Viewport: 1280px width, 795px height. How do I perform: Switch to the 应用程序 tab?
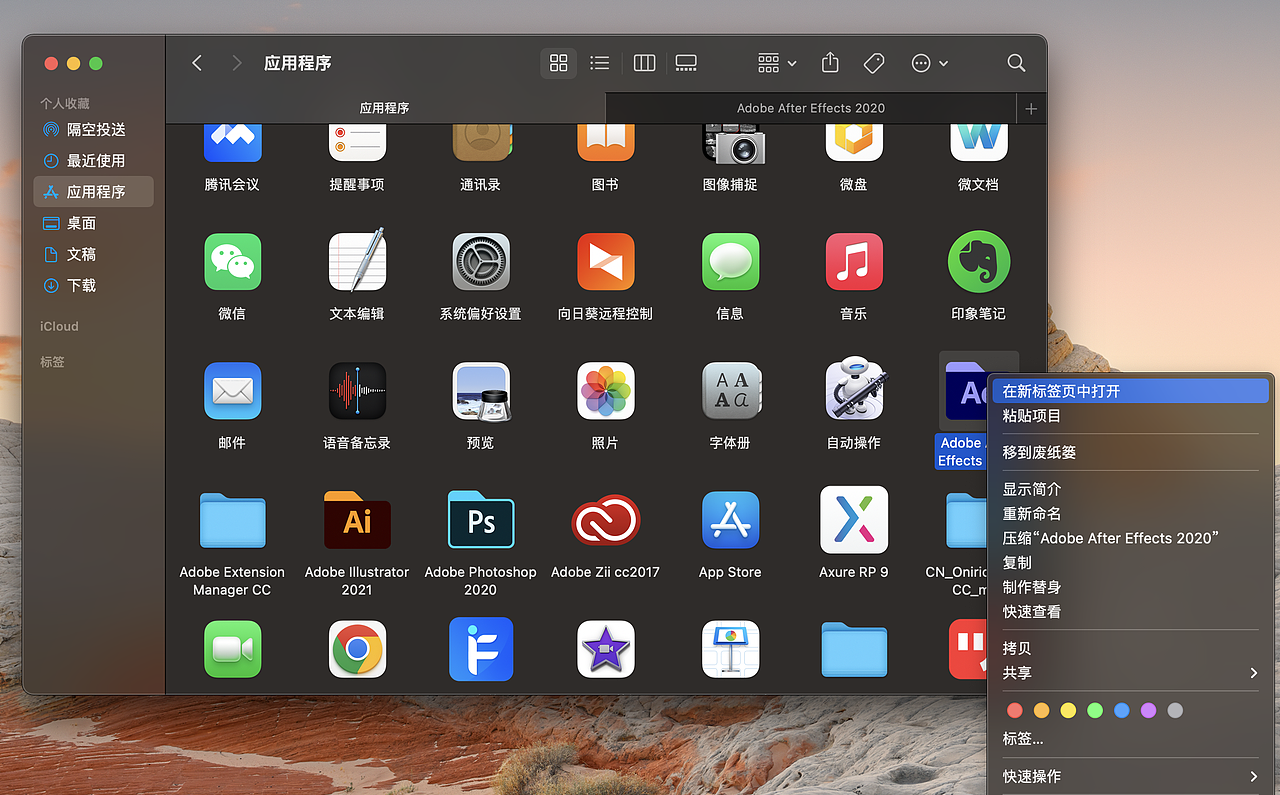pyautogui.click(x=385, y=108)
